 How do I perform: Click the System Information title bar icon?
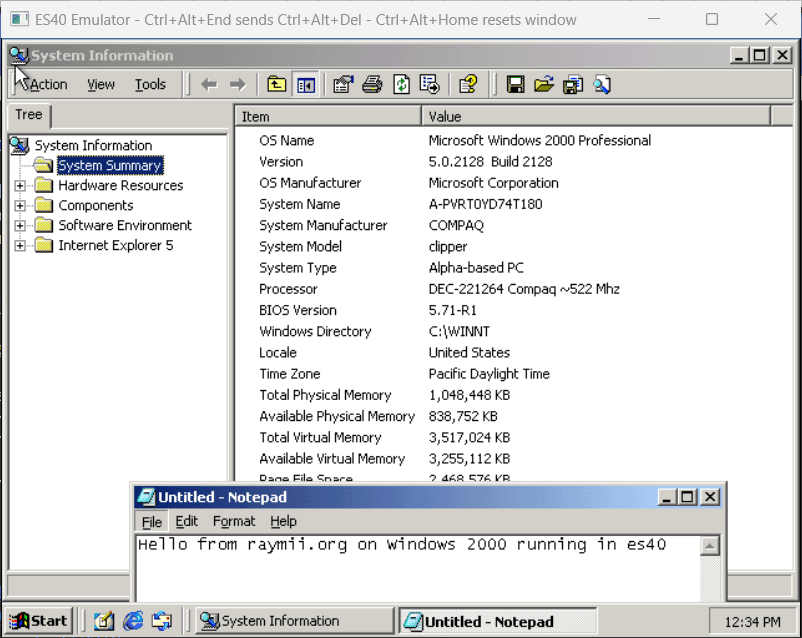19,55
